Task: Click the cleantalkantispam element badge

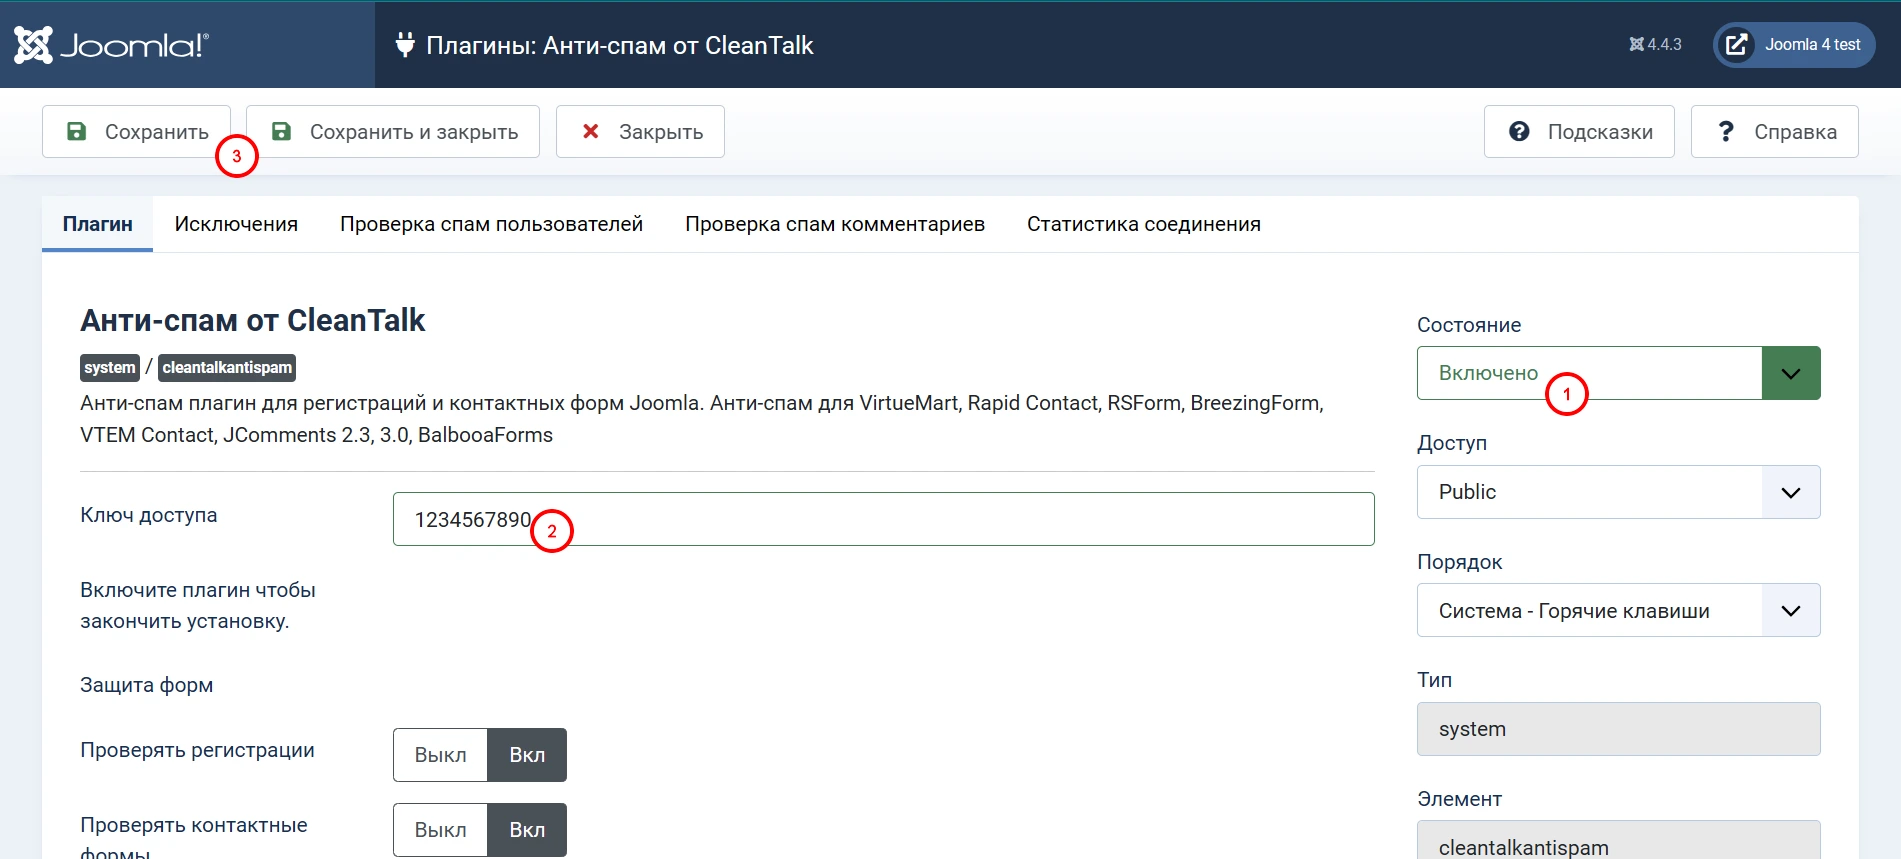Action: pos(227,368)
